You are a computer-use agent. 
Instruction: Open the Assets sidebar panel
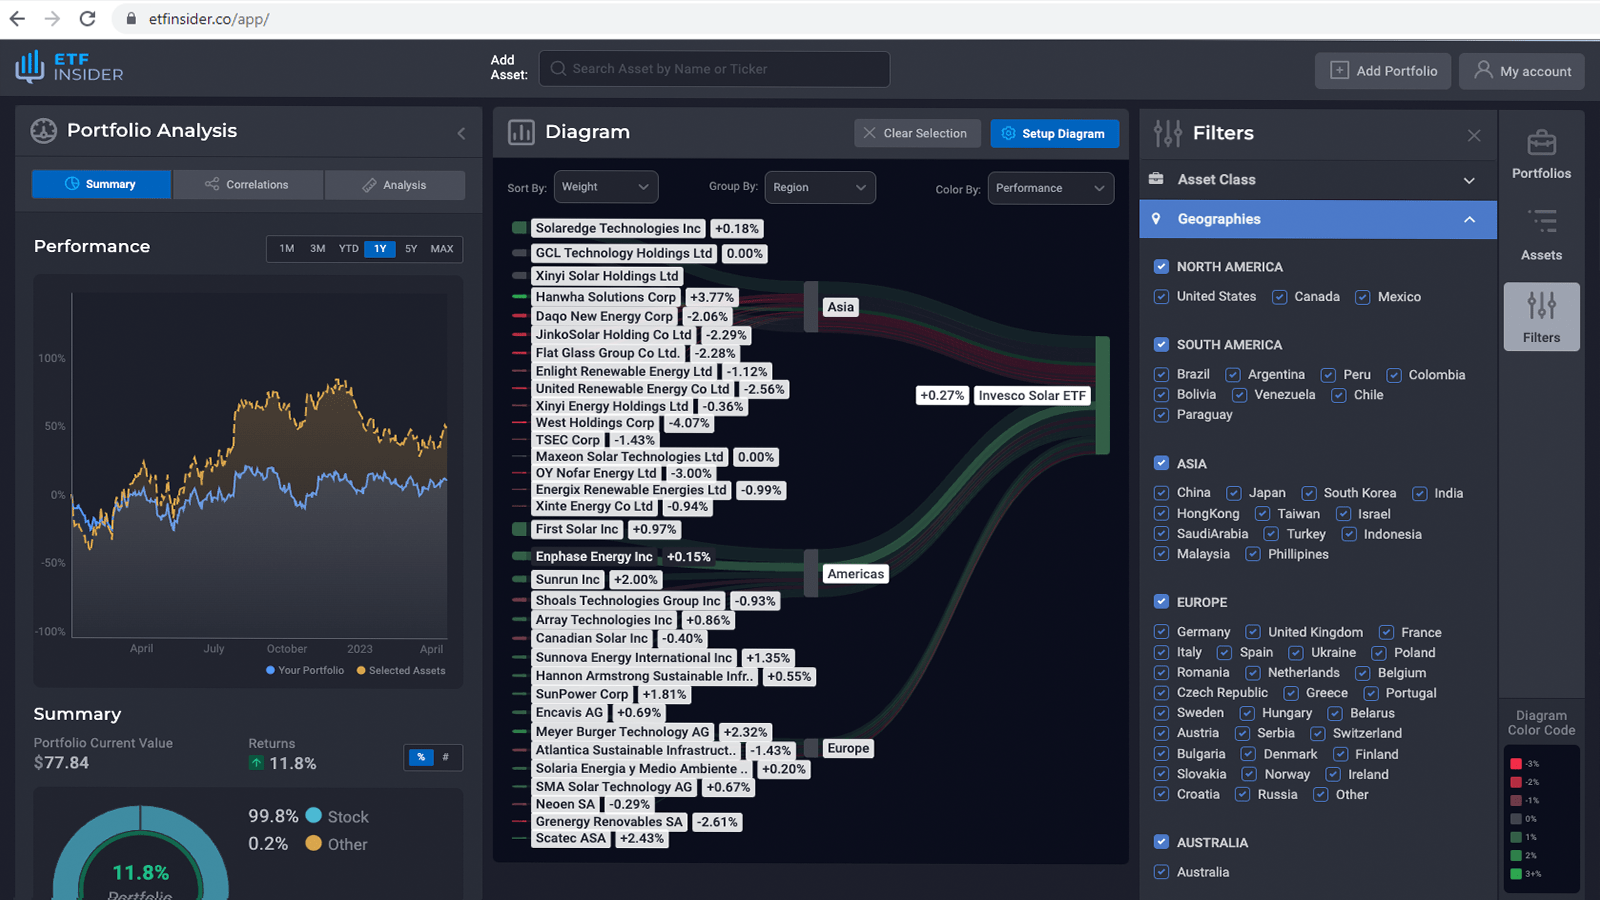click(1541, 235)
